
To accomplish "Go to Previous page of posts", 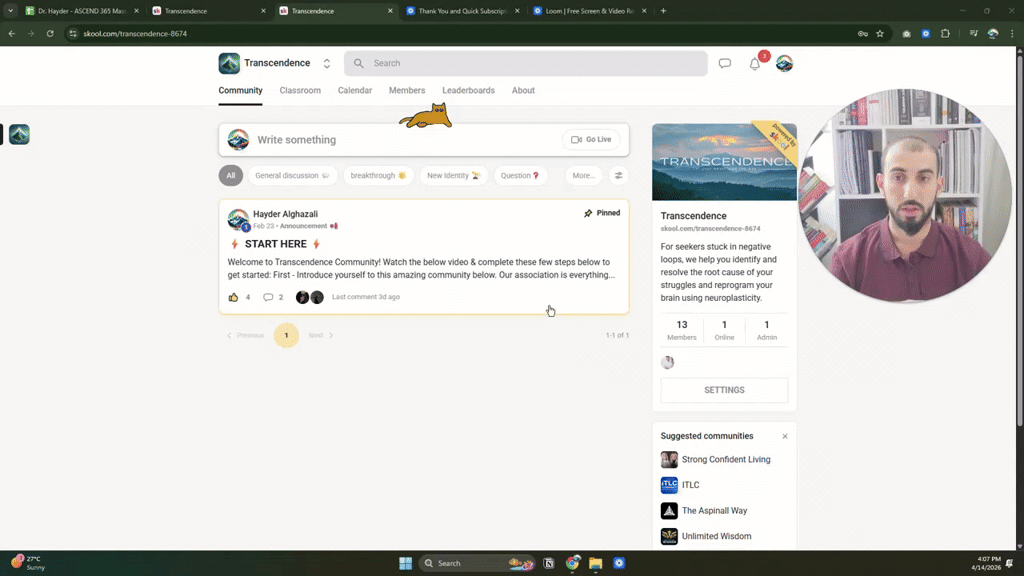I will click(x=246, y=335).
